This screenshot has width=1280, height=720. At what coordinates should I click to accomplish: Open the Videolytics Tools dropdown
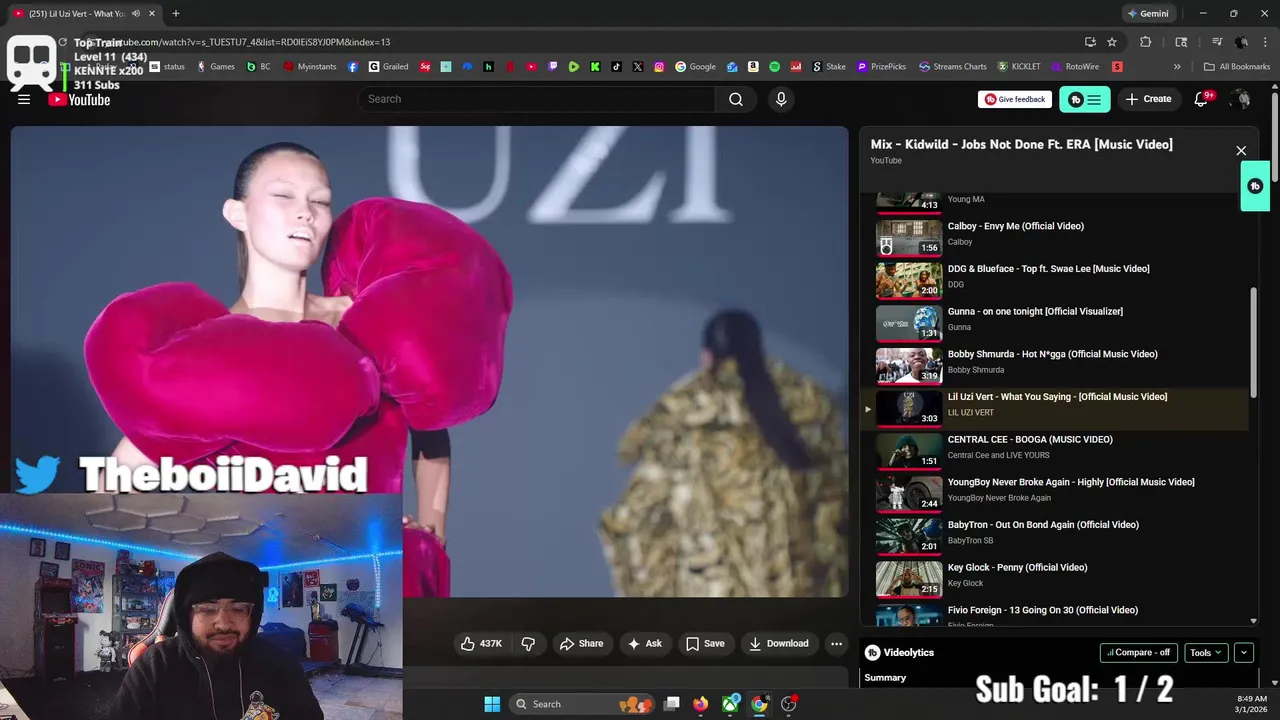coord(1206,652)
